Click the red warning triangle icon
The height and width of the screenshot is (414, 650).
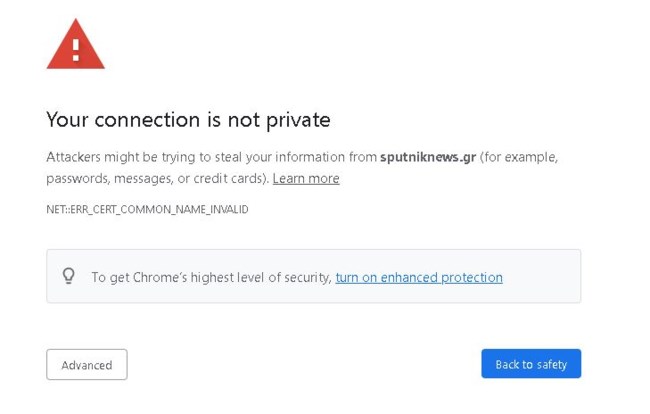coord(75,44)
